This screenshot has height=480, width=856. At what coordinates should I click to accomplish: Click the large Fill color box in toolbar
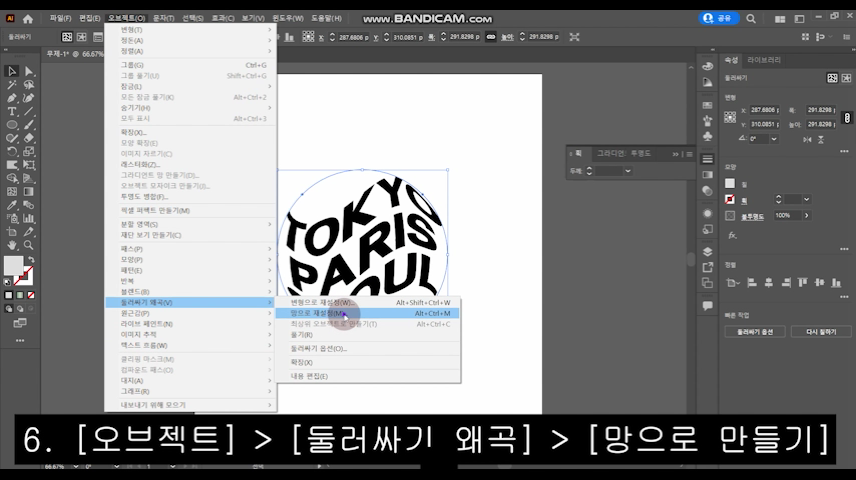click(x=14, y=266)
